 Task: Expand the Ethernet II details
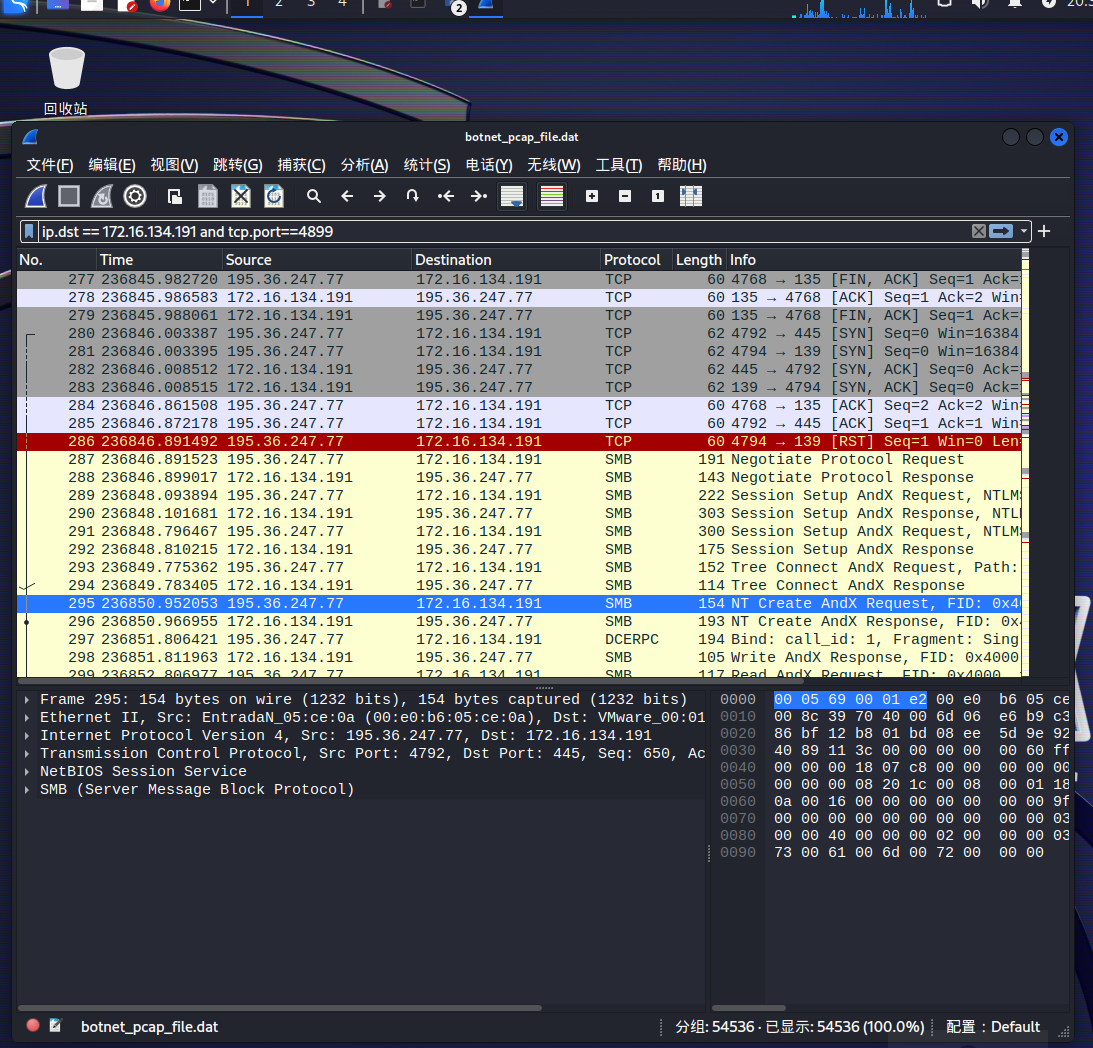26,717
